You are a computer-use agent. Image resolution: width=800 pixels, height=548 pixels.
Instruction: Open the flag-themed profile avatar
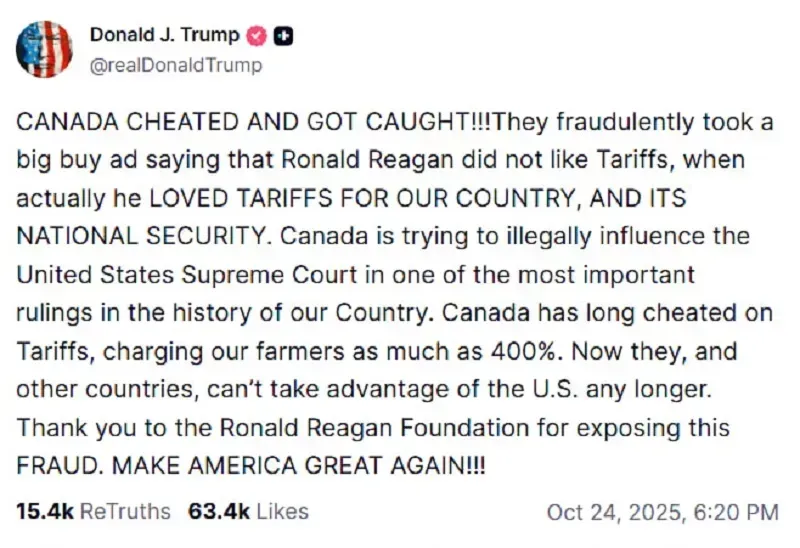tap(45, 49)
